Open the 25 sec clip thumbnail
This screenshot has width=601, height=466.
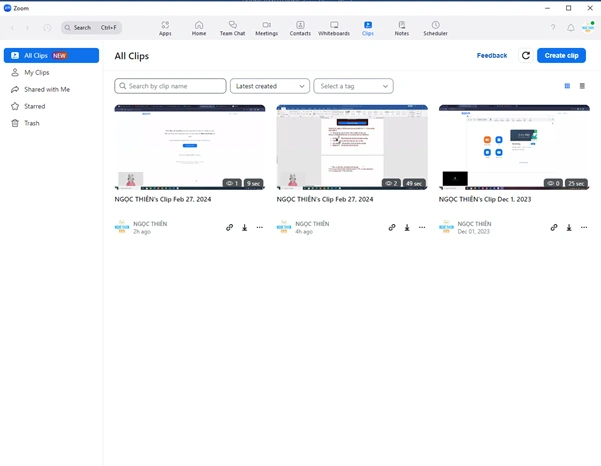click(x=514, y=147)
